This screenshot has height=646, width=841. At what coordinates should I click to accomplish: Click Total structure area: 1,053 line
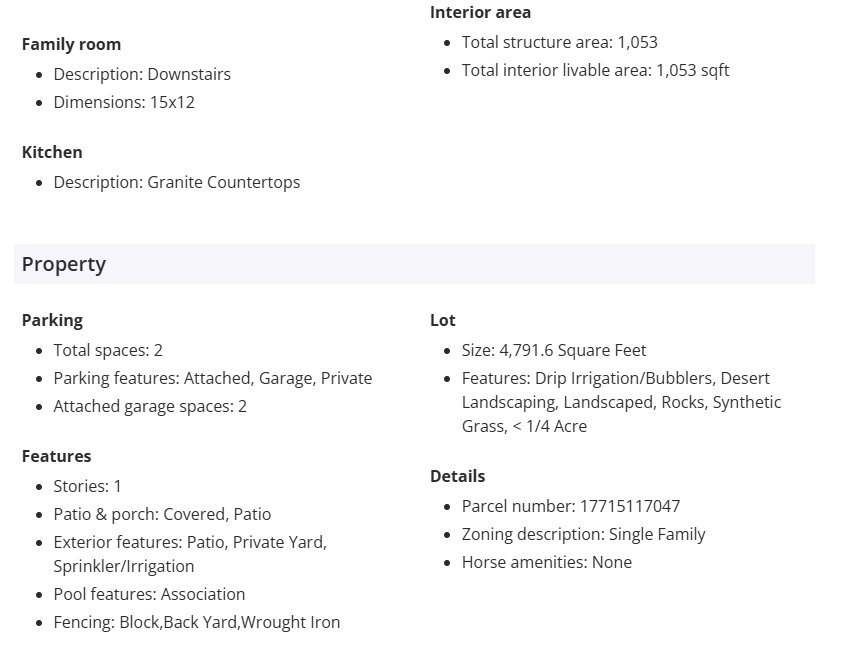[x=559, y=42]
